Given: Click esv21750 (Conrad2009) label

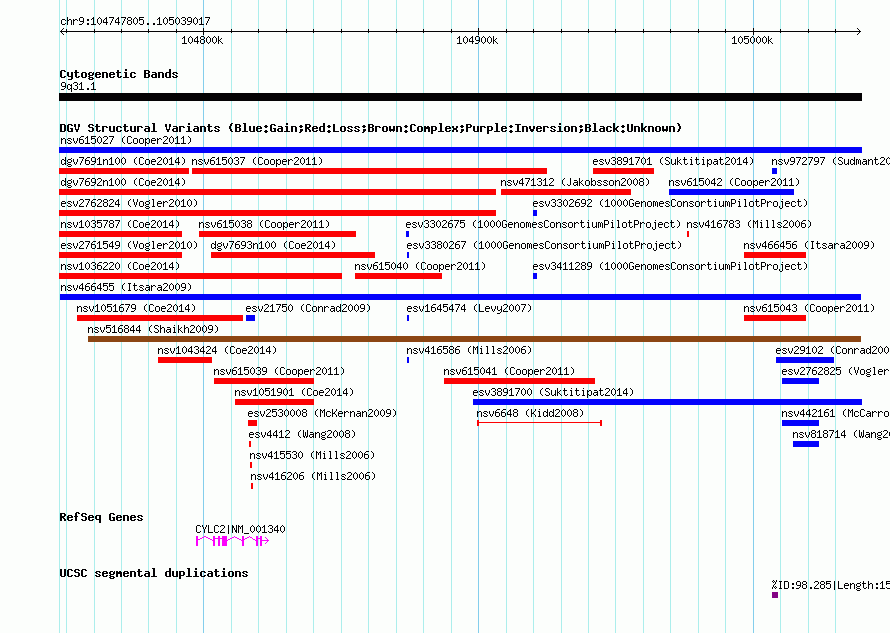Looking at the screenshot, I should pyautogui.click(x=308, y=308).
